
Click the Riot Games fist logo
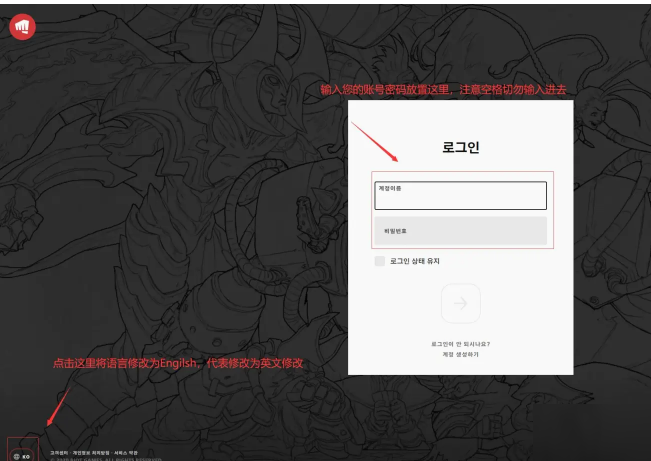(x=22, y=27)
